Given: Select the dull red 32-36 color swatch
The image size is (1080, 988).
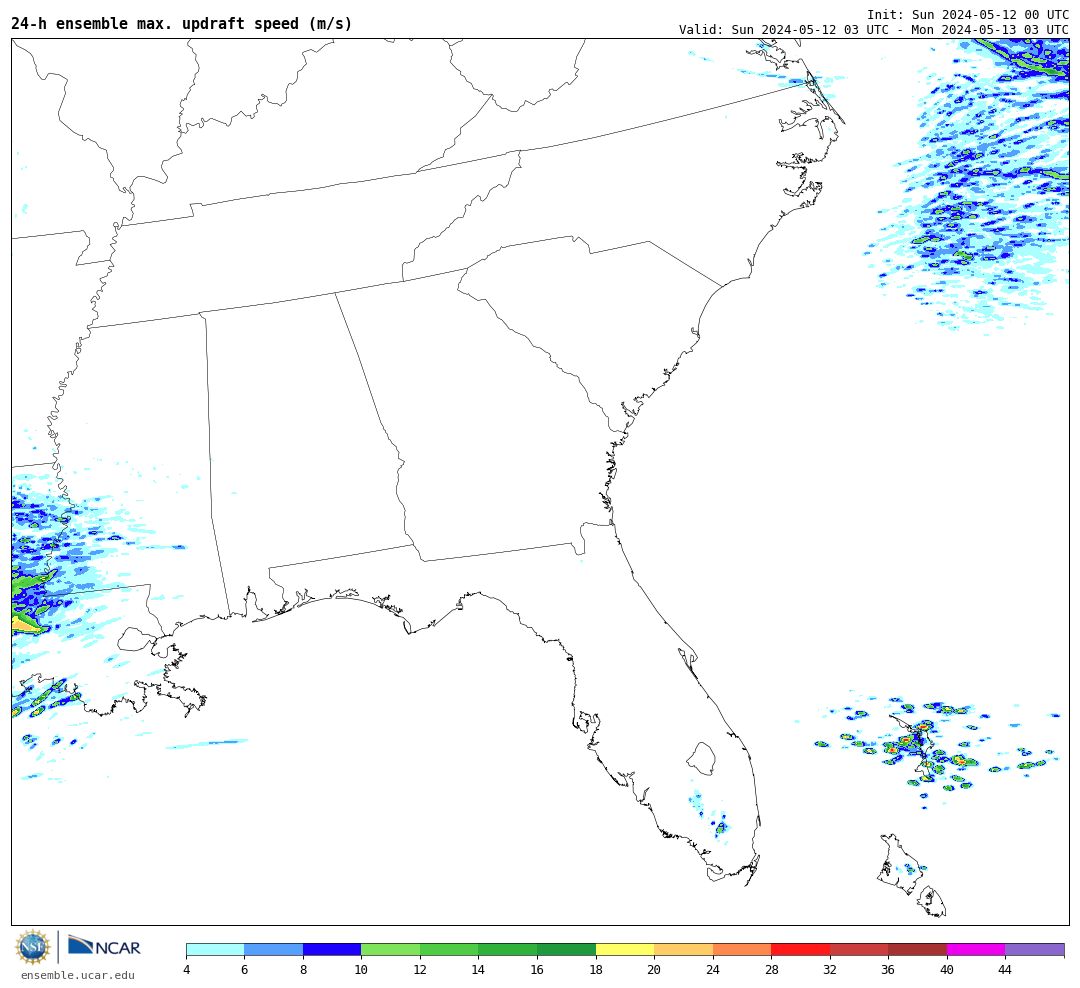Looking at the screenshot, I should tap(859, 949).
